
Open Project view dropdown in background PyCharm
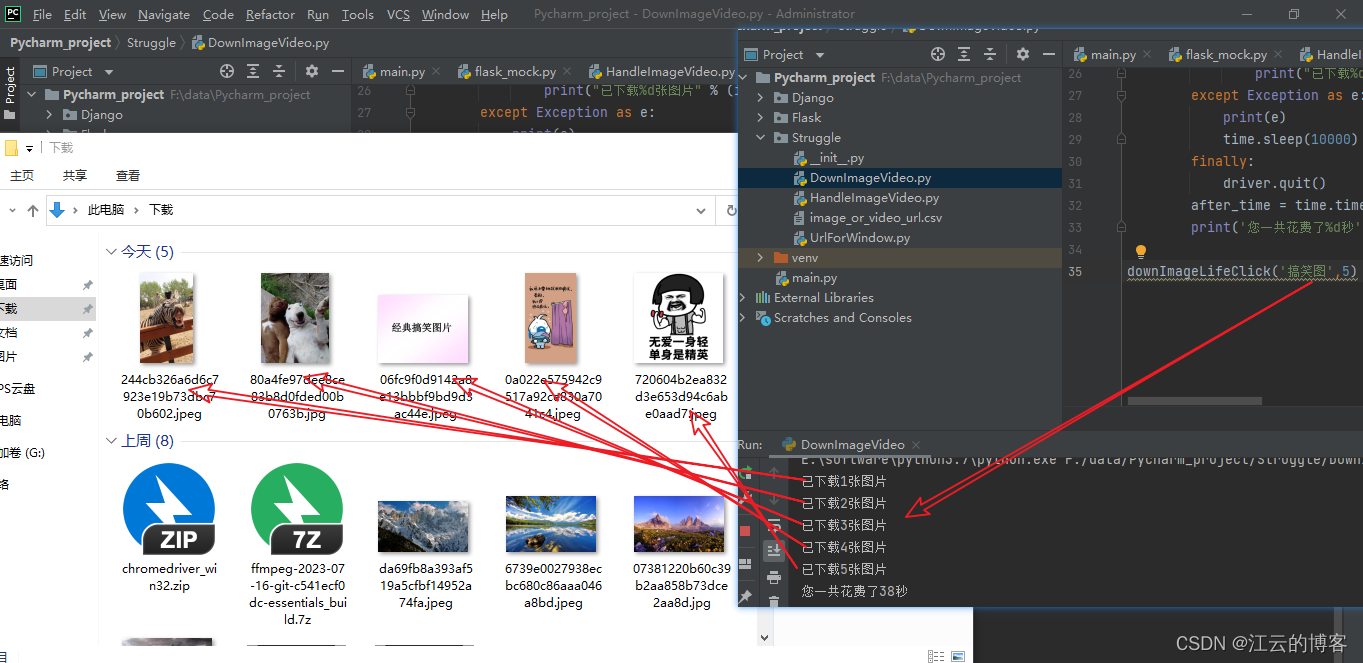109,72
